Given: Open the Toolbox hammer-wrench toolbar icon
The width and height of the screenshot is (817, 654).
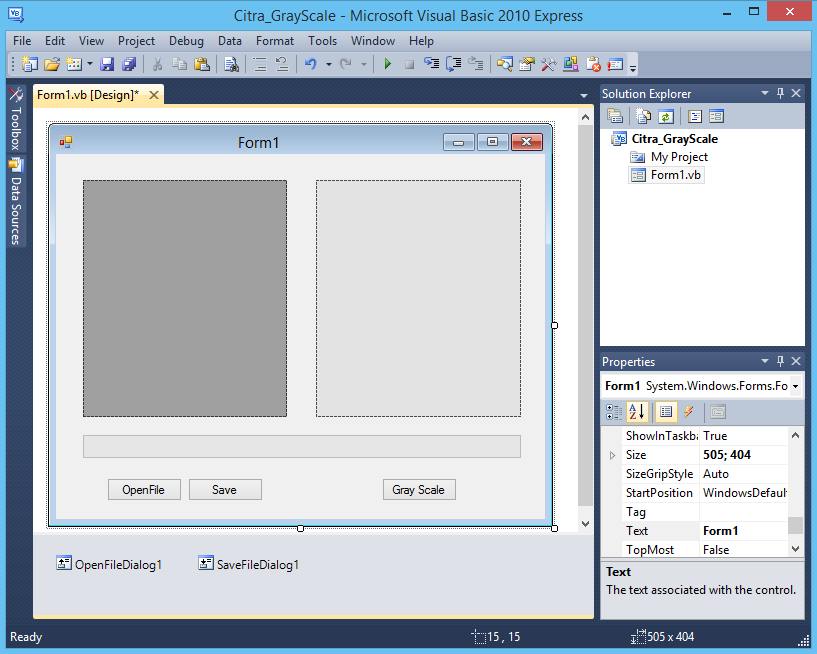Looking at the screenshot, I should 549,64.
